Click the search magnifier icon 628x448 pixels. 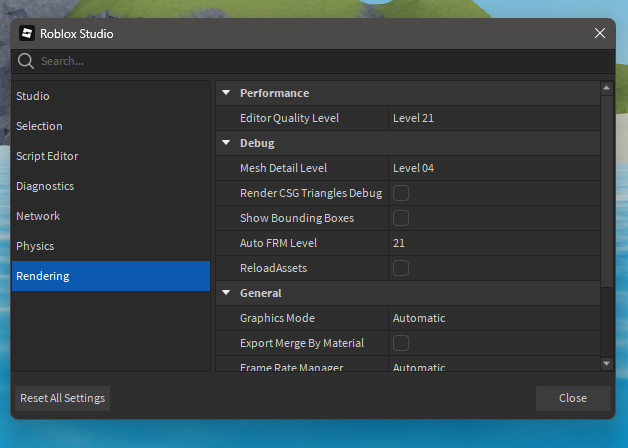coord(26,61)
